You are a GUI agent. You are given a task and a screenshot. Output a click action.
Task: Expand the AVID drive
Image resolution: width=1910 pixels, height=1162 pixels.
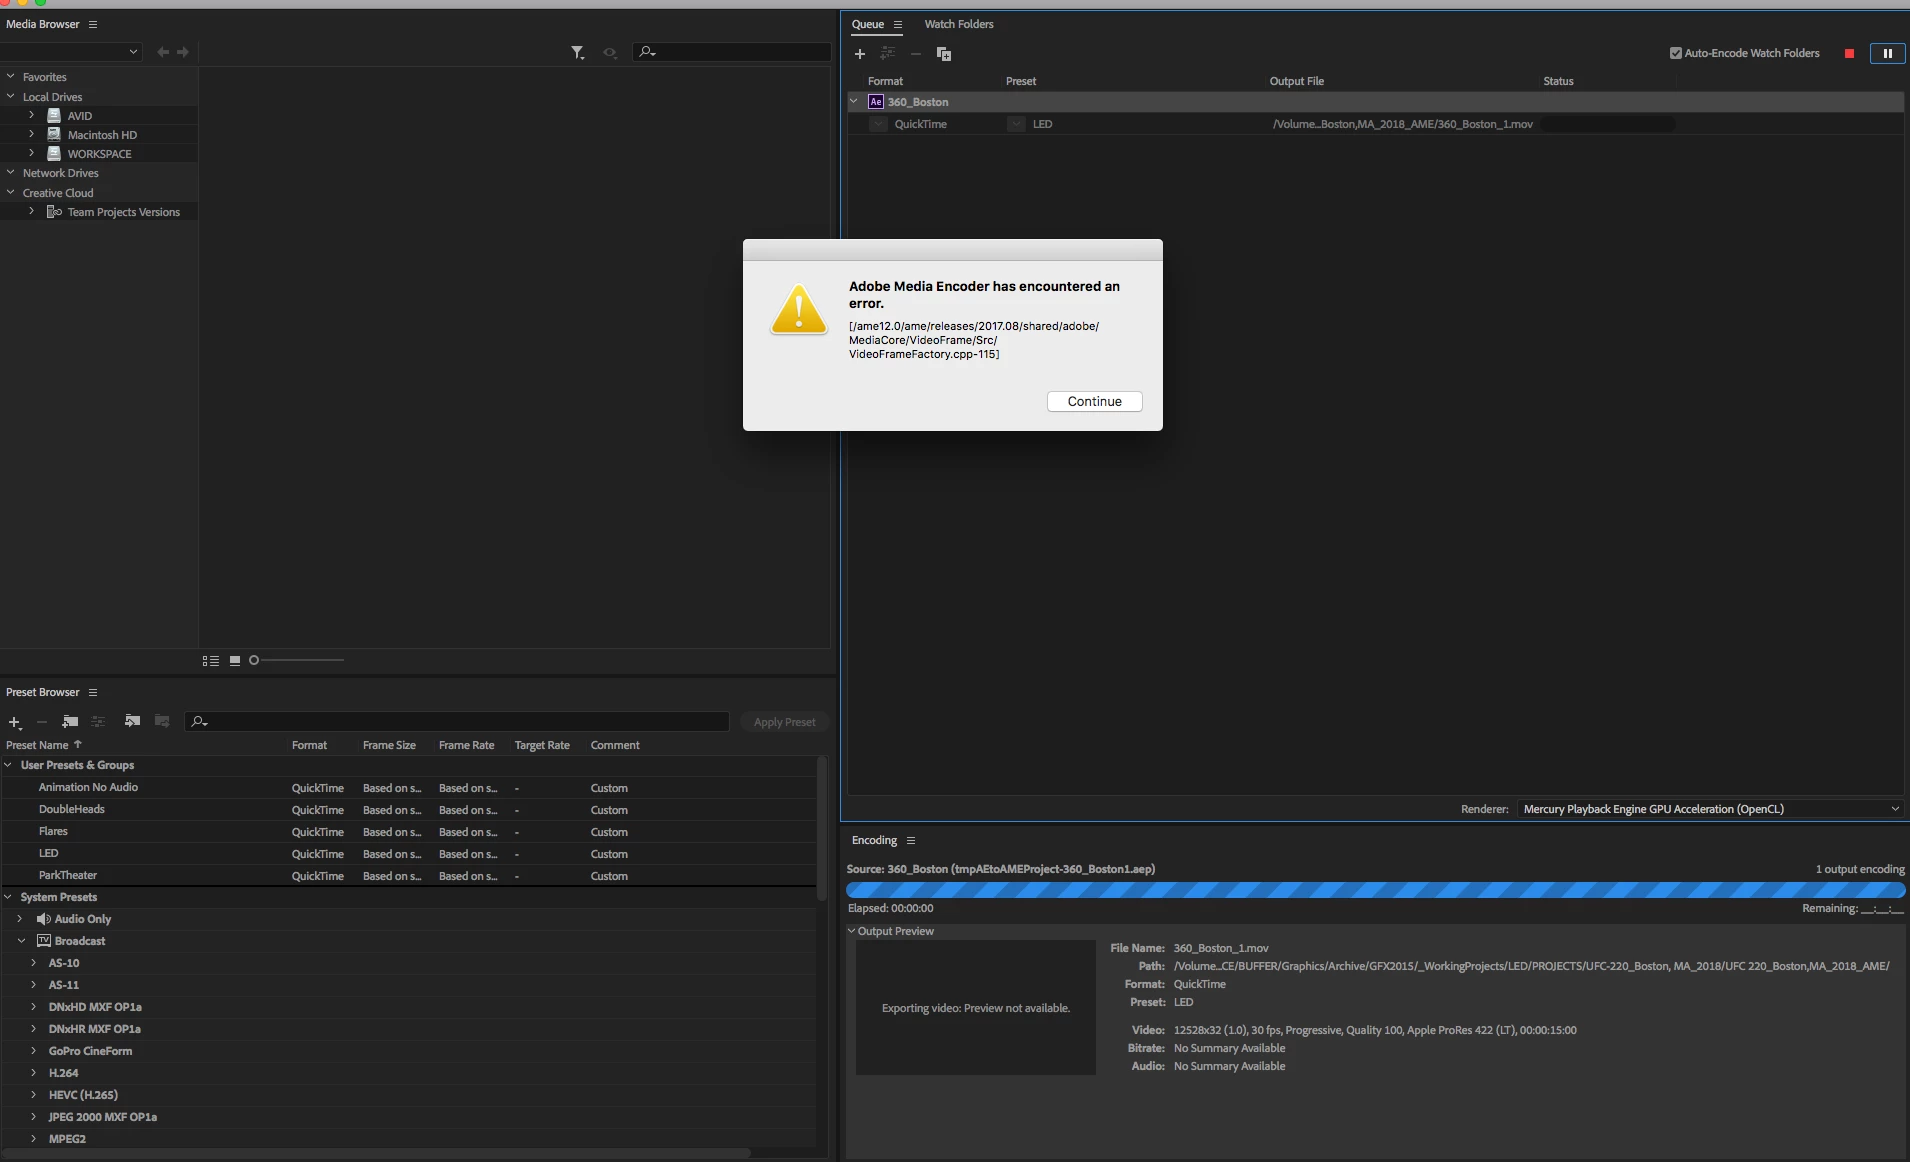click(x=32, y=115)
